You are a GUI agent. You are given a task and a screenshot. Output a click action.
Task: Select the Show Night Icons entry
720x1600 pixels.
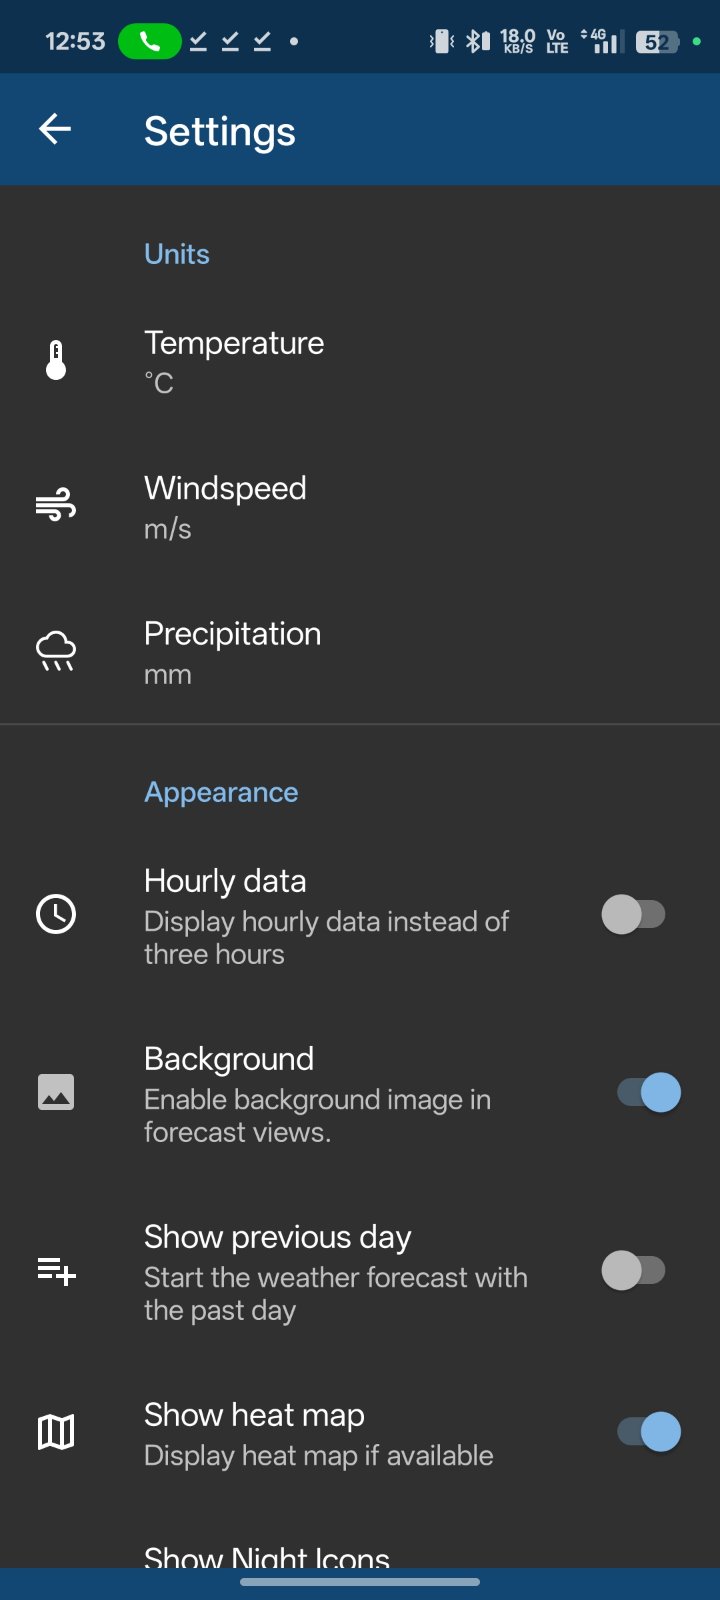[x=267, y=1555]
